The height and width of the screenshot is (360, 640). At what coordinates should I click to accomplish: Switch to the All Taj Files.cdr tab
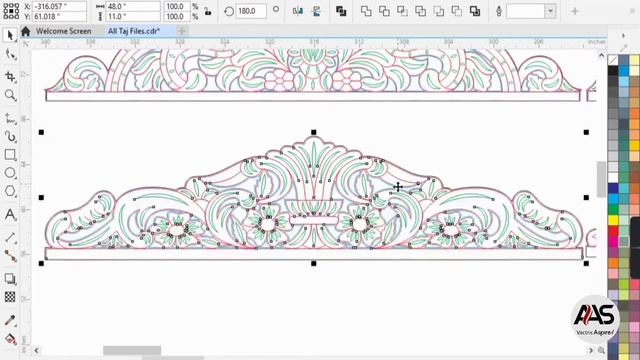coord(134,31)
